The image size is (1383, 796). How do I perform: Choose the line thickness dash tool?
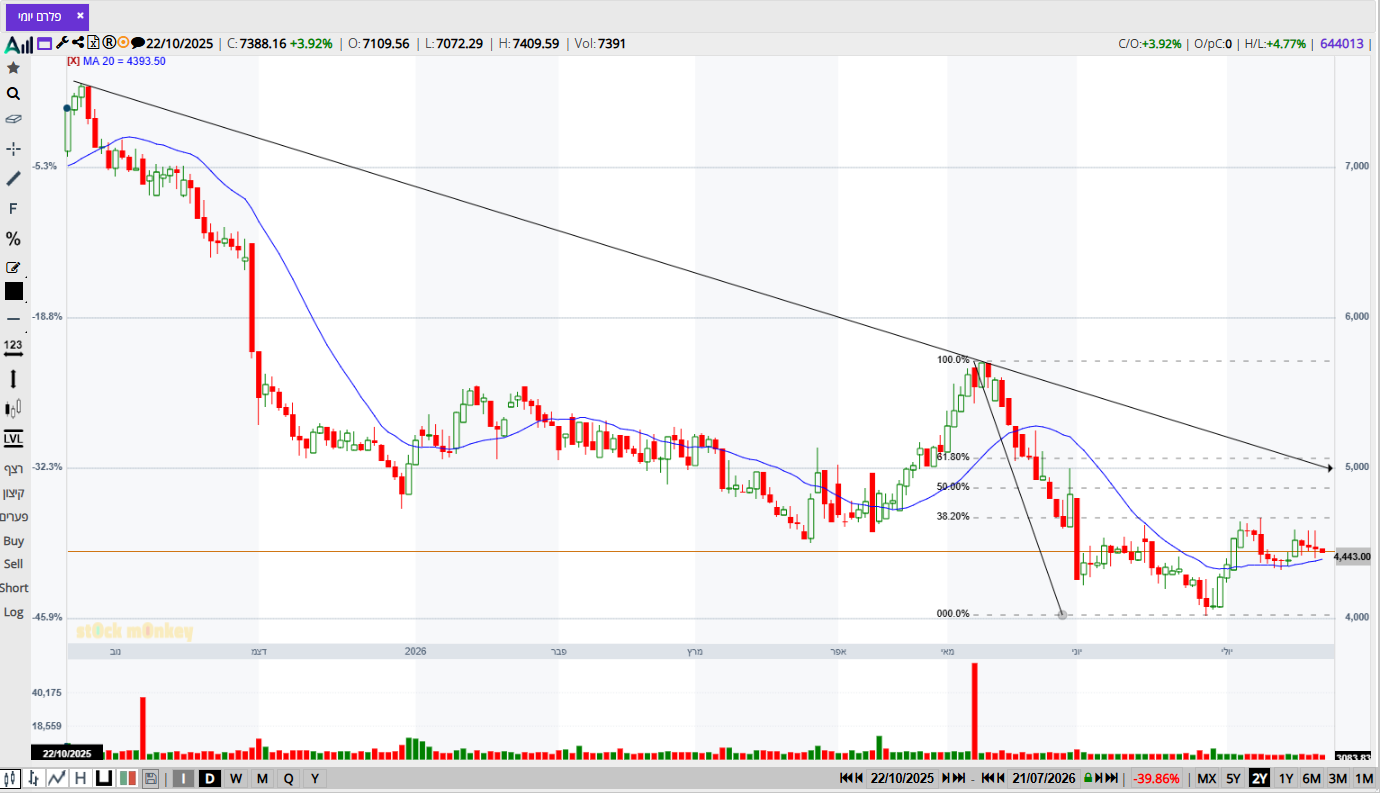[13, 320]
